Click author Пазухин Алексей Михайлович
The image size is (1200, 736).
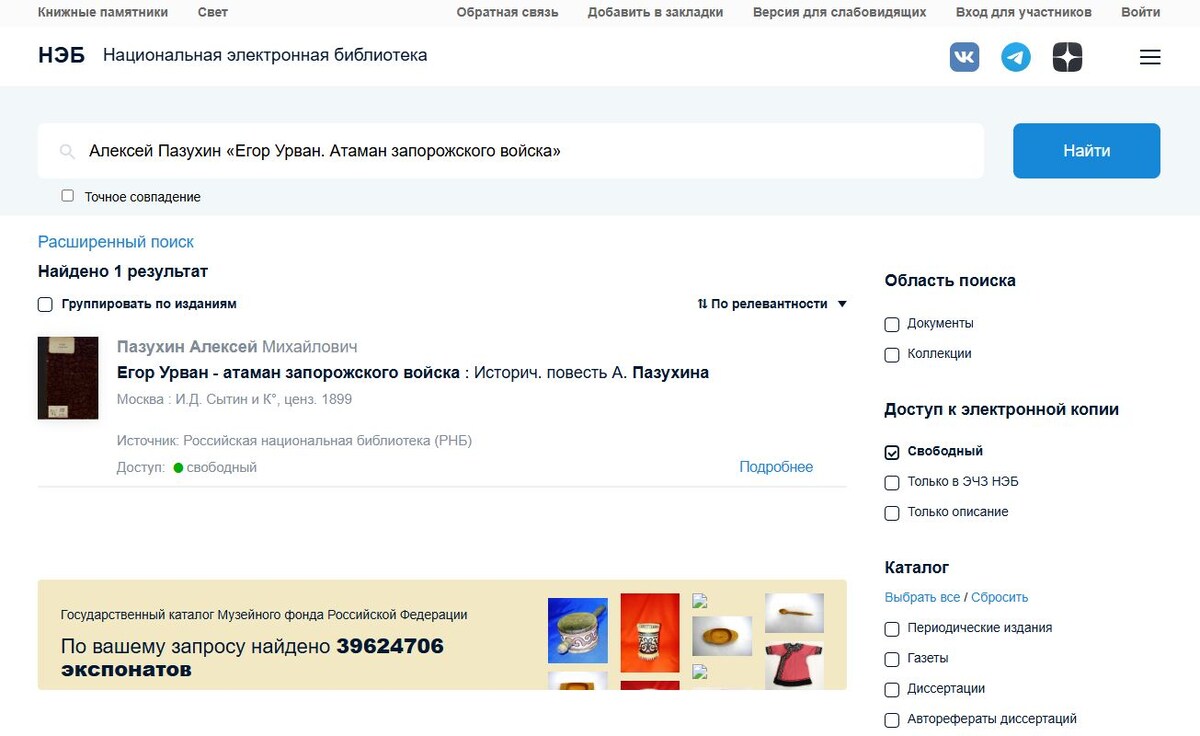[x=237, y=347]
